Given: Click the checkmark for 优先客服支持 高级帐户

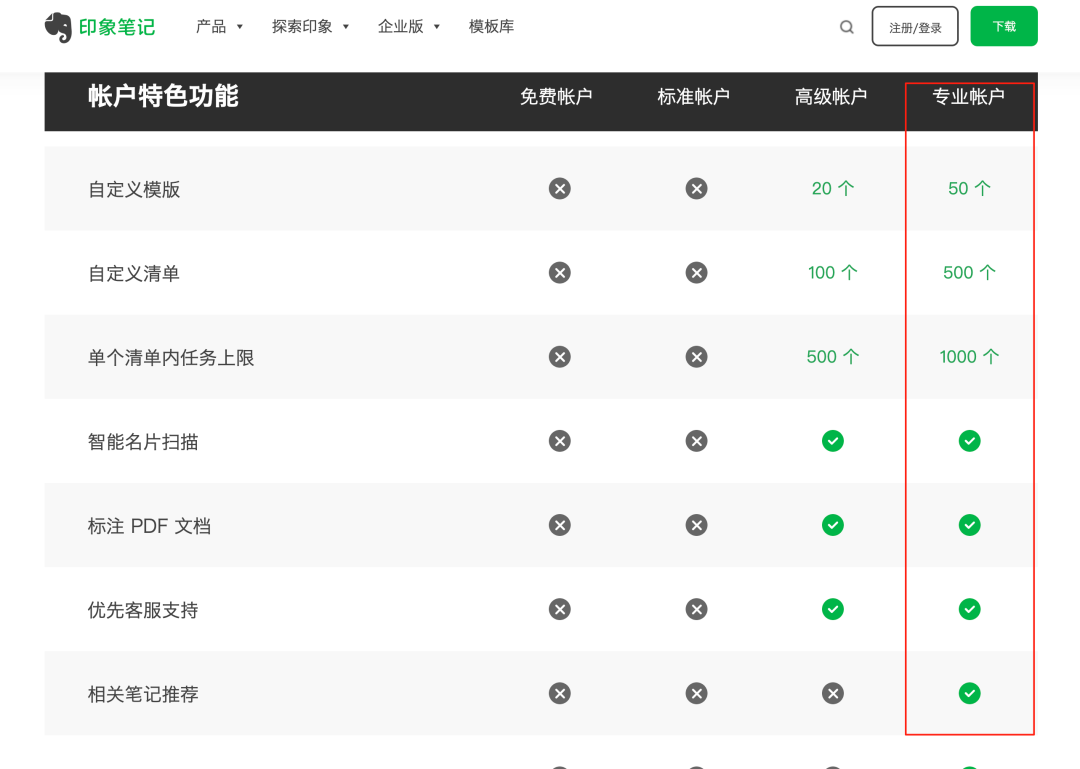Looking at the screenshot, I should pos(833,609).
